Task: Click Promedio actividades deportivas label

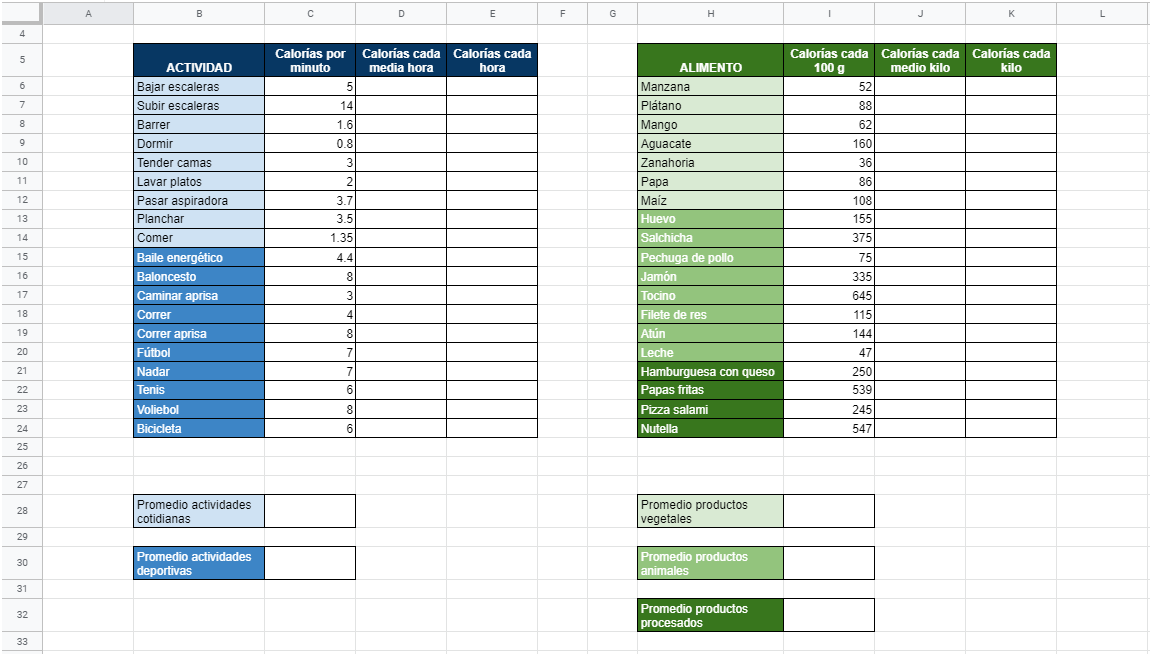Action: pos(199,563)
